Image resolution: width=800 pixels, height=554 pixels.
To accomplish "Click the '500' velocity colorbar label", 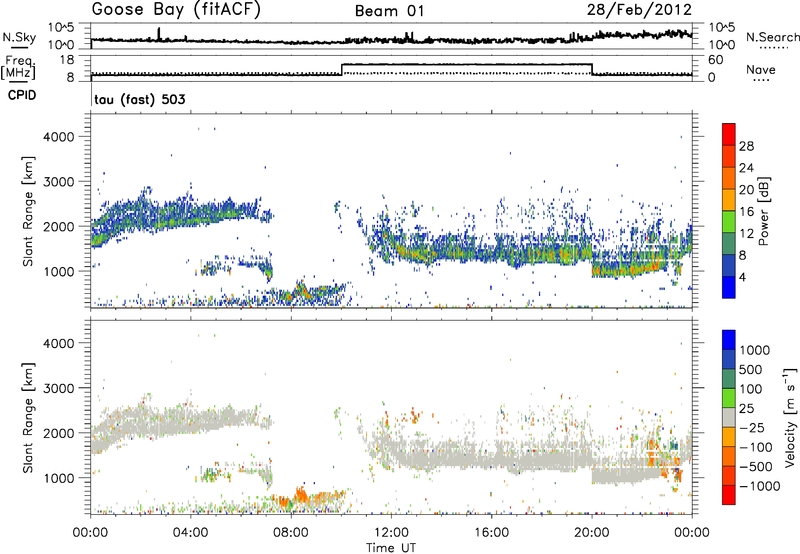I will 751,370.
